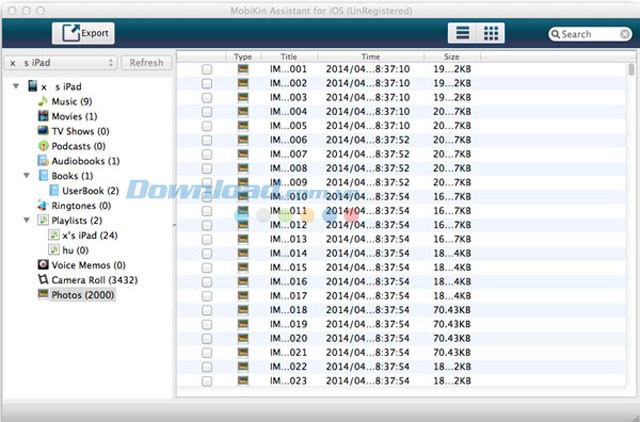Collapse the Books tree node

pyautogui.click(x=27, y=176)
